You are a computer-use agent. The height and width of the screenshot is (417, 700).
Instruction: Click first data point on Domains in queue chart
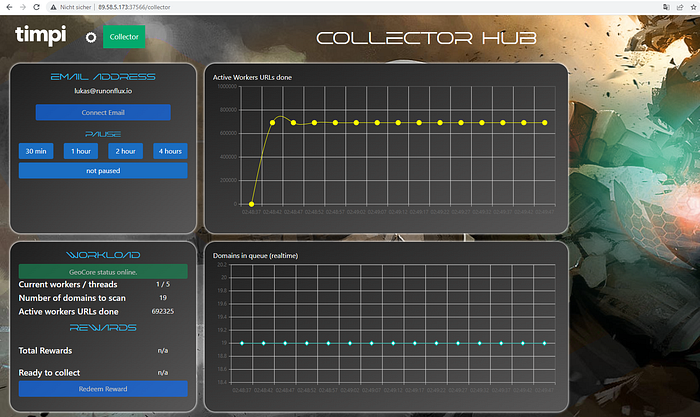241,343
